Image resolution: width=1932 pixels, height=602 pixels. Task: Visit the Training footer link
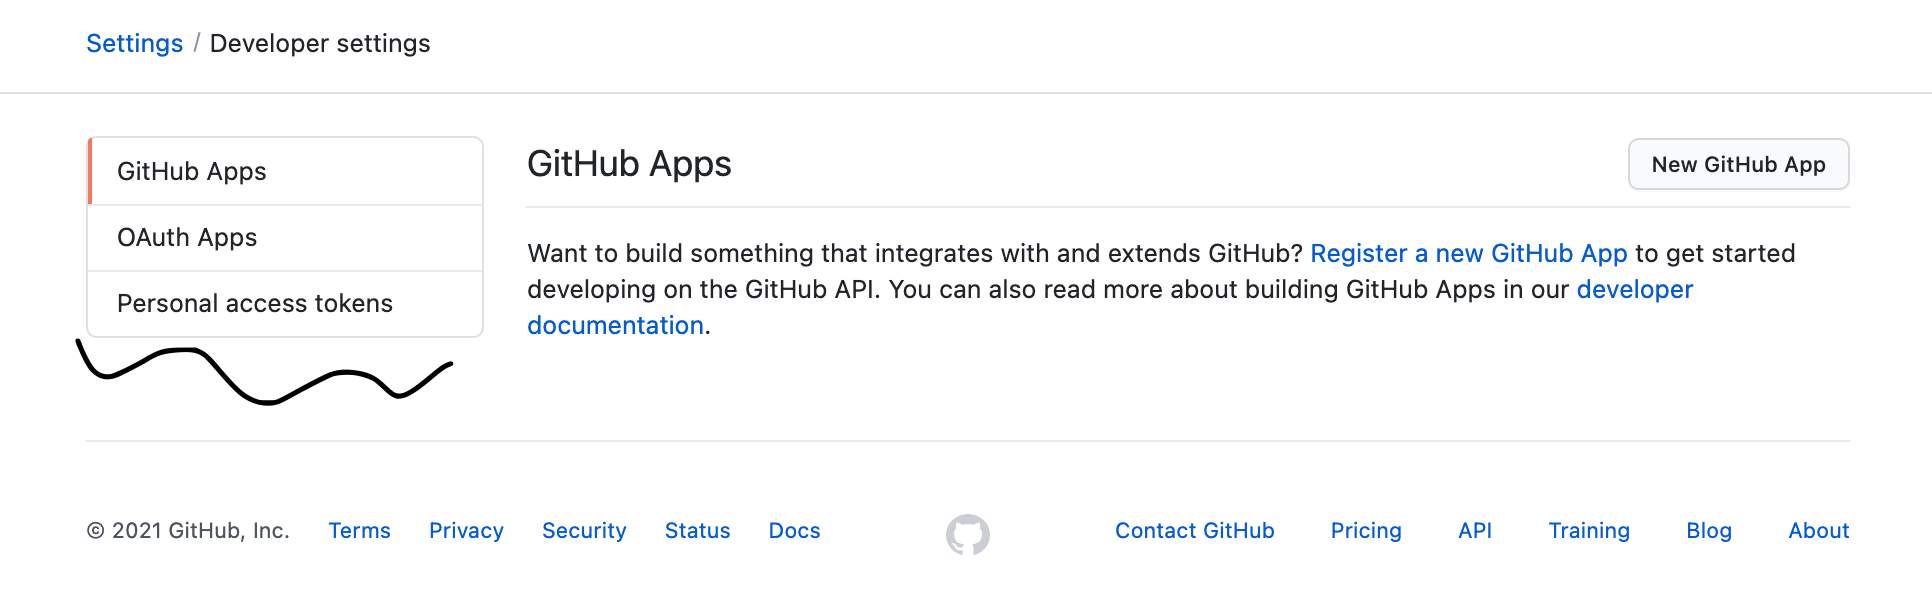[1588, 531]
